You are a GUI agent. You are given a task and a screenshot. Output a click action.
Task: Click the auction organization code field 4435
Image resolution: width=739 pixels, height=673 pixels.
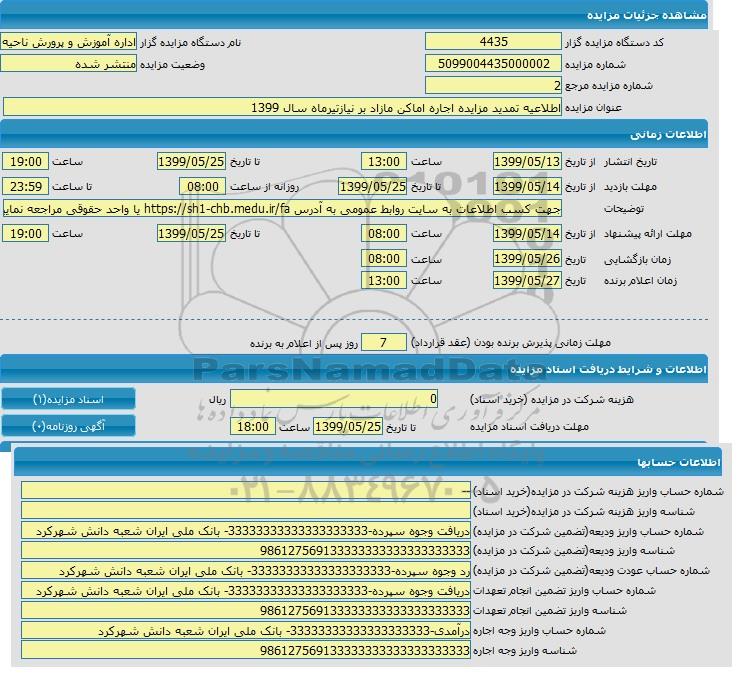(x=493, y=41)
